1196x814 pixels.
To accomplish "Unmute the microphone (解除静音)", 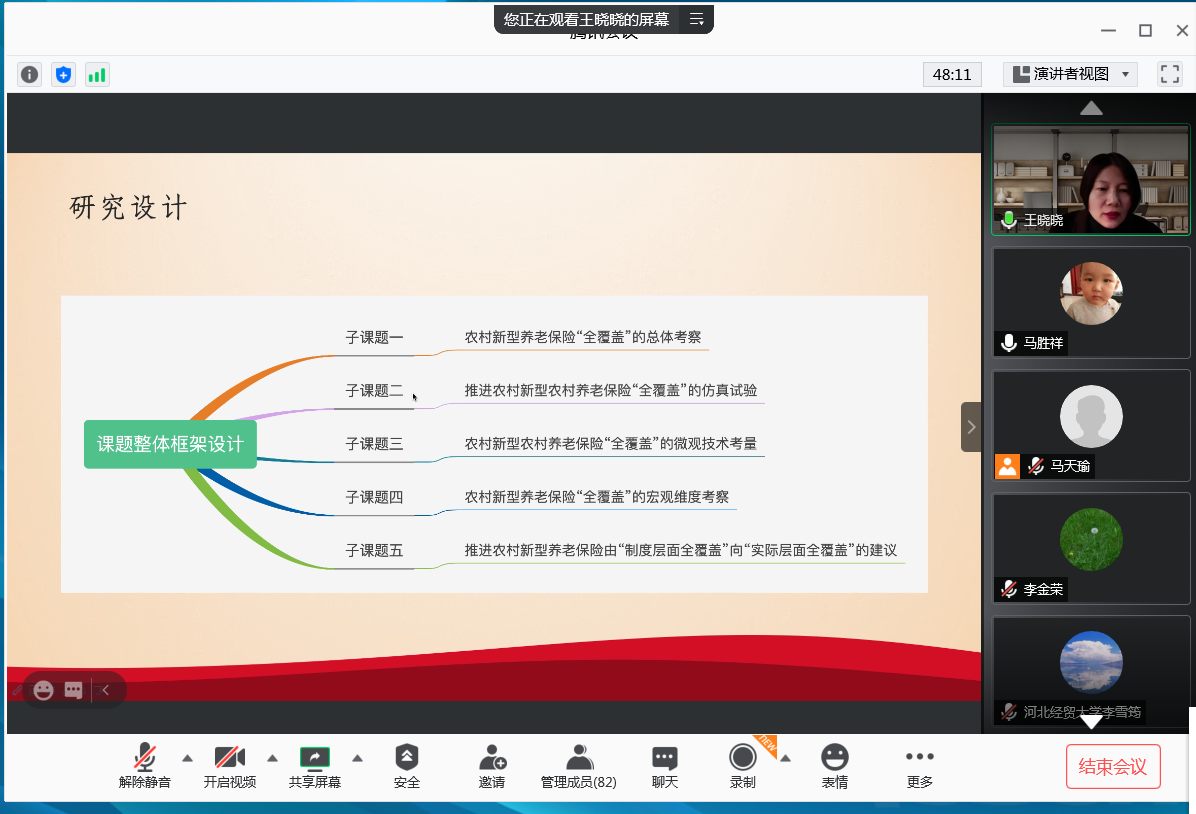I will tap(145, 766).
